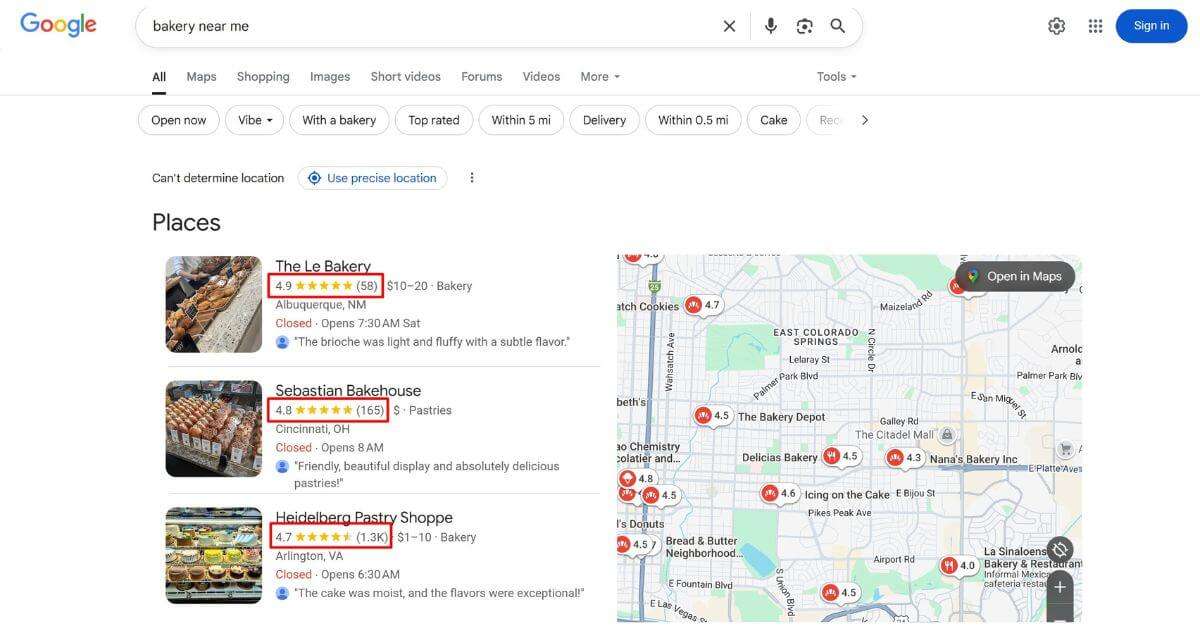Open the three-dot options near location notice
This screenshot has width=1200, height=630.
471,177
